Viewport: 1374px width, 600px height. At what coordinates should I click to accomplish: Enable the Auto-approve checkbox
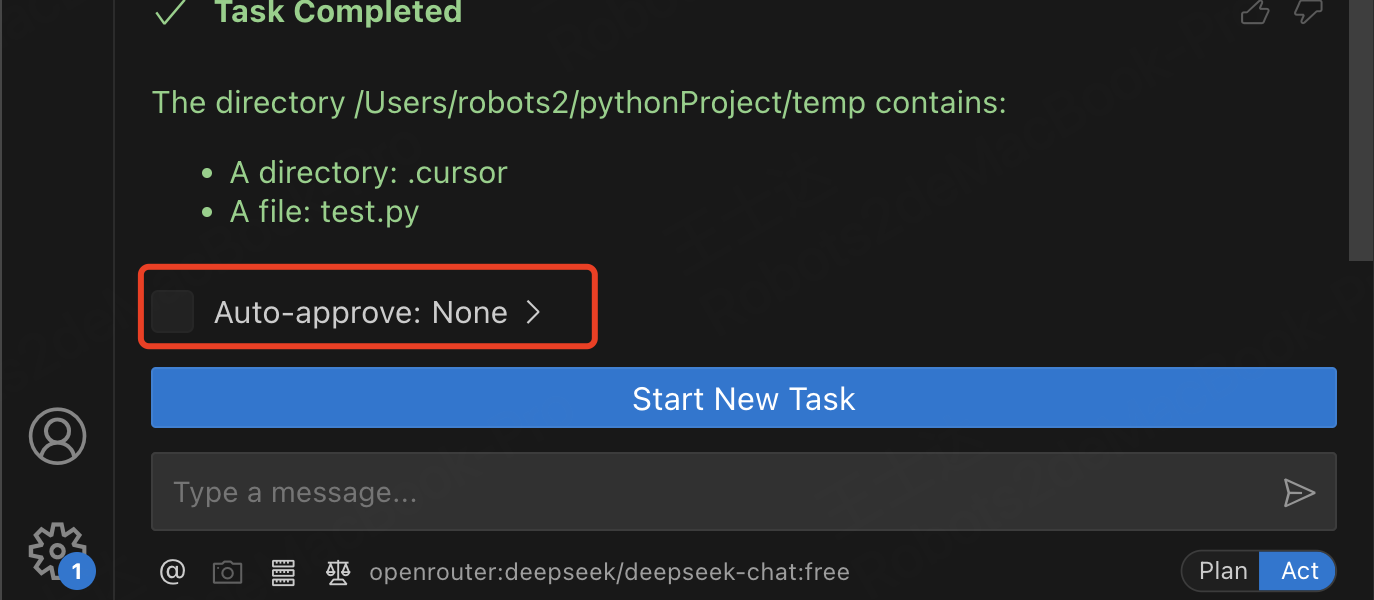(x=173, y=312)
